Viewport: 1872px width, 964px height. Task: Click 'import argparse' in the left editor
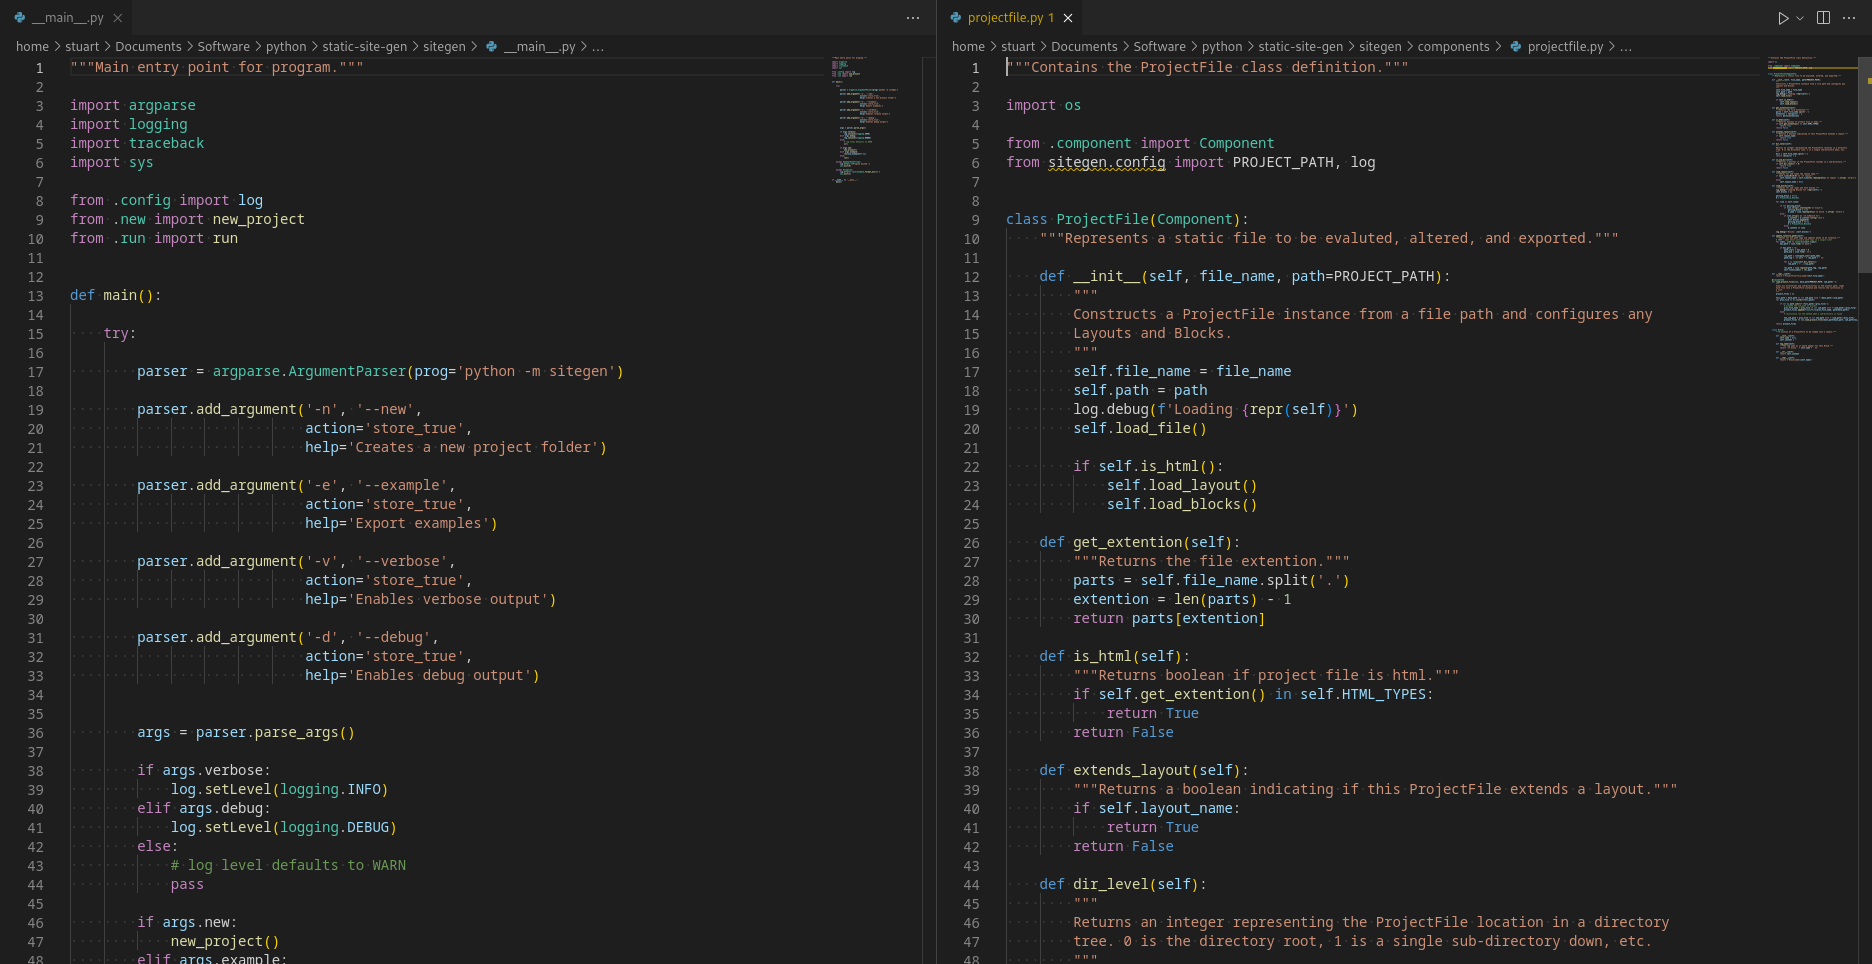[133, 105]
